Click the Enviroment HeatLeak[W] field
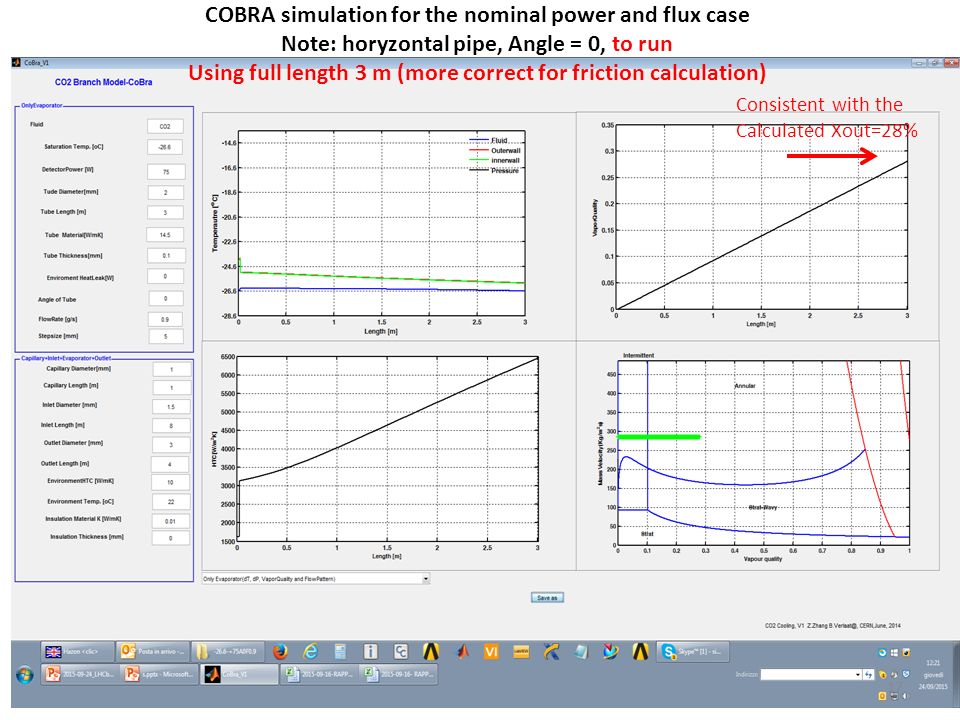The image size is (960, 720). pos(165,277)
